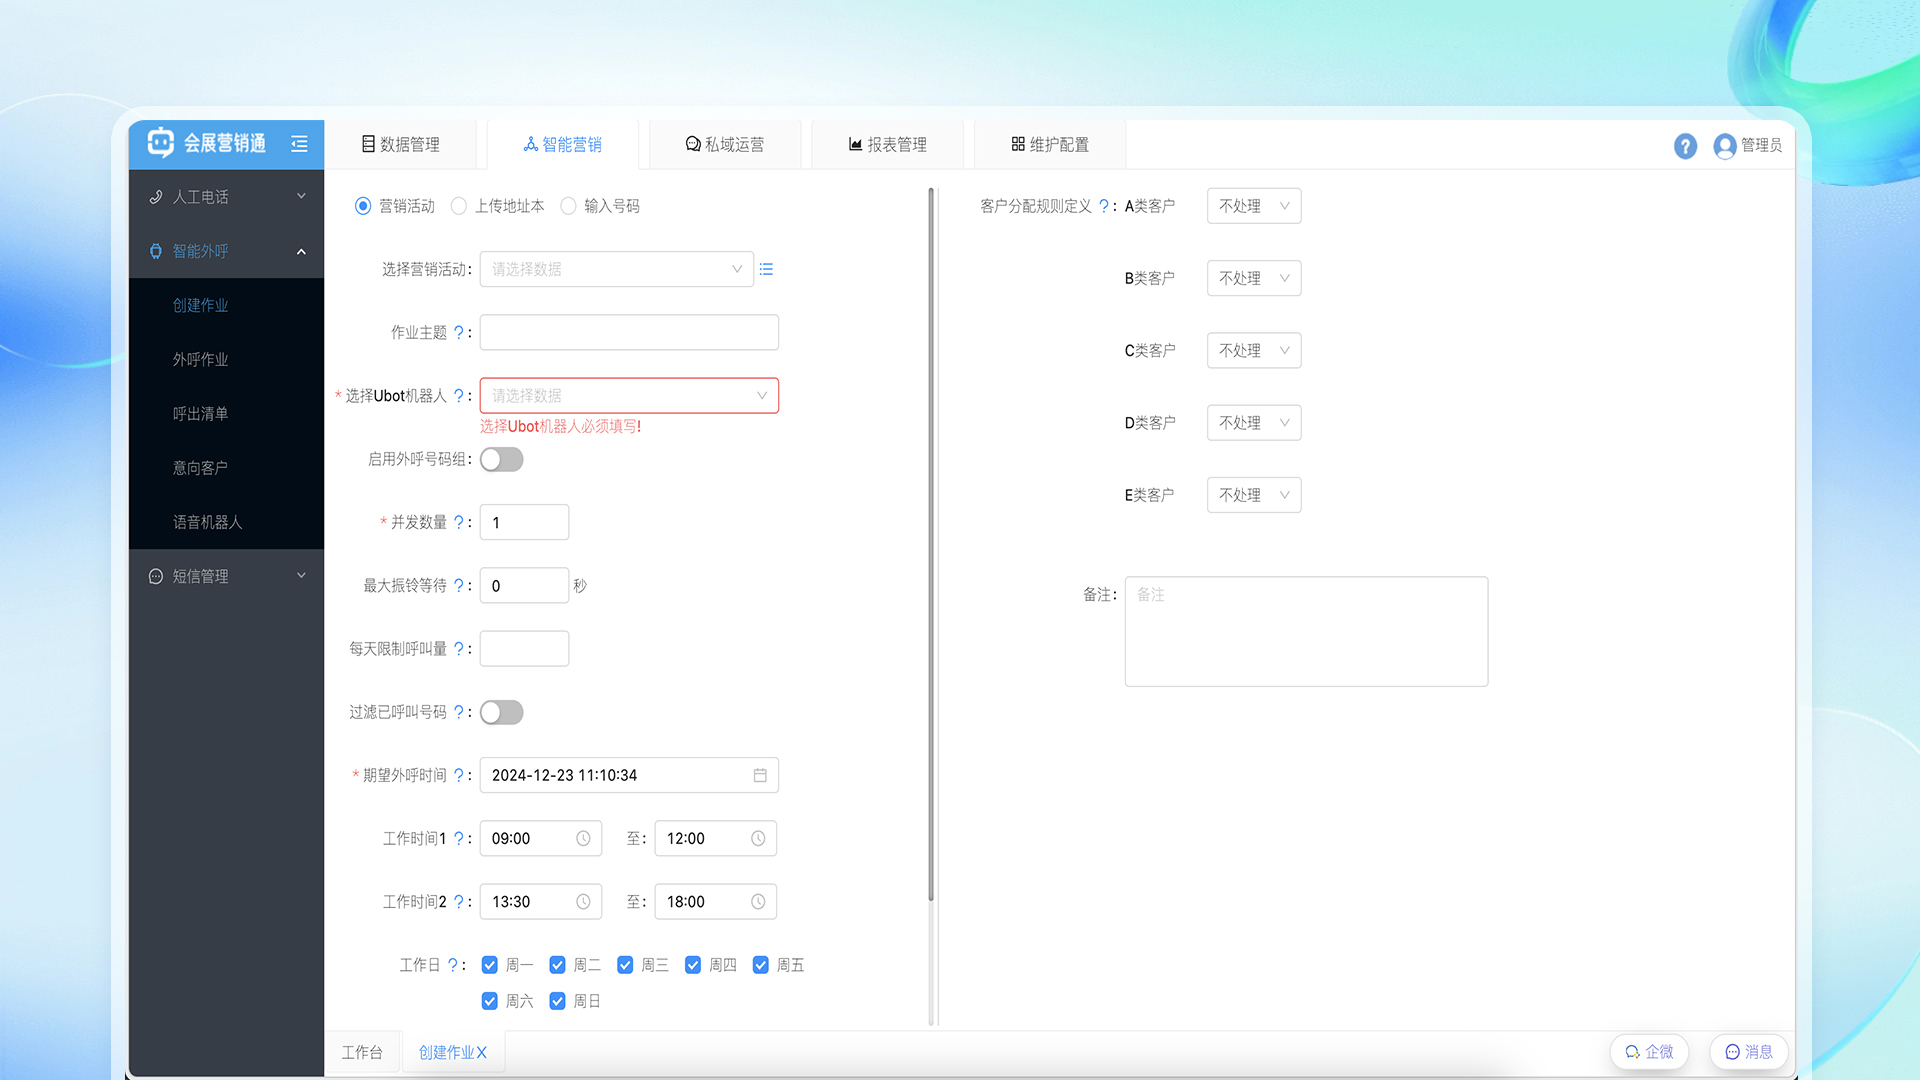Switch to the 维护配置 top tab
The height and width of the screenshot is (1080, 1920).
click(x=1050, y=145)
